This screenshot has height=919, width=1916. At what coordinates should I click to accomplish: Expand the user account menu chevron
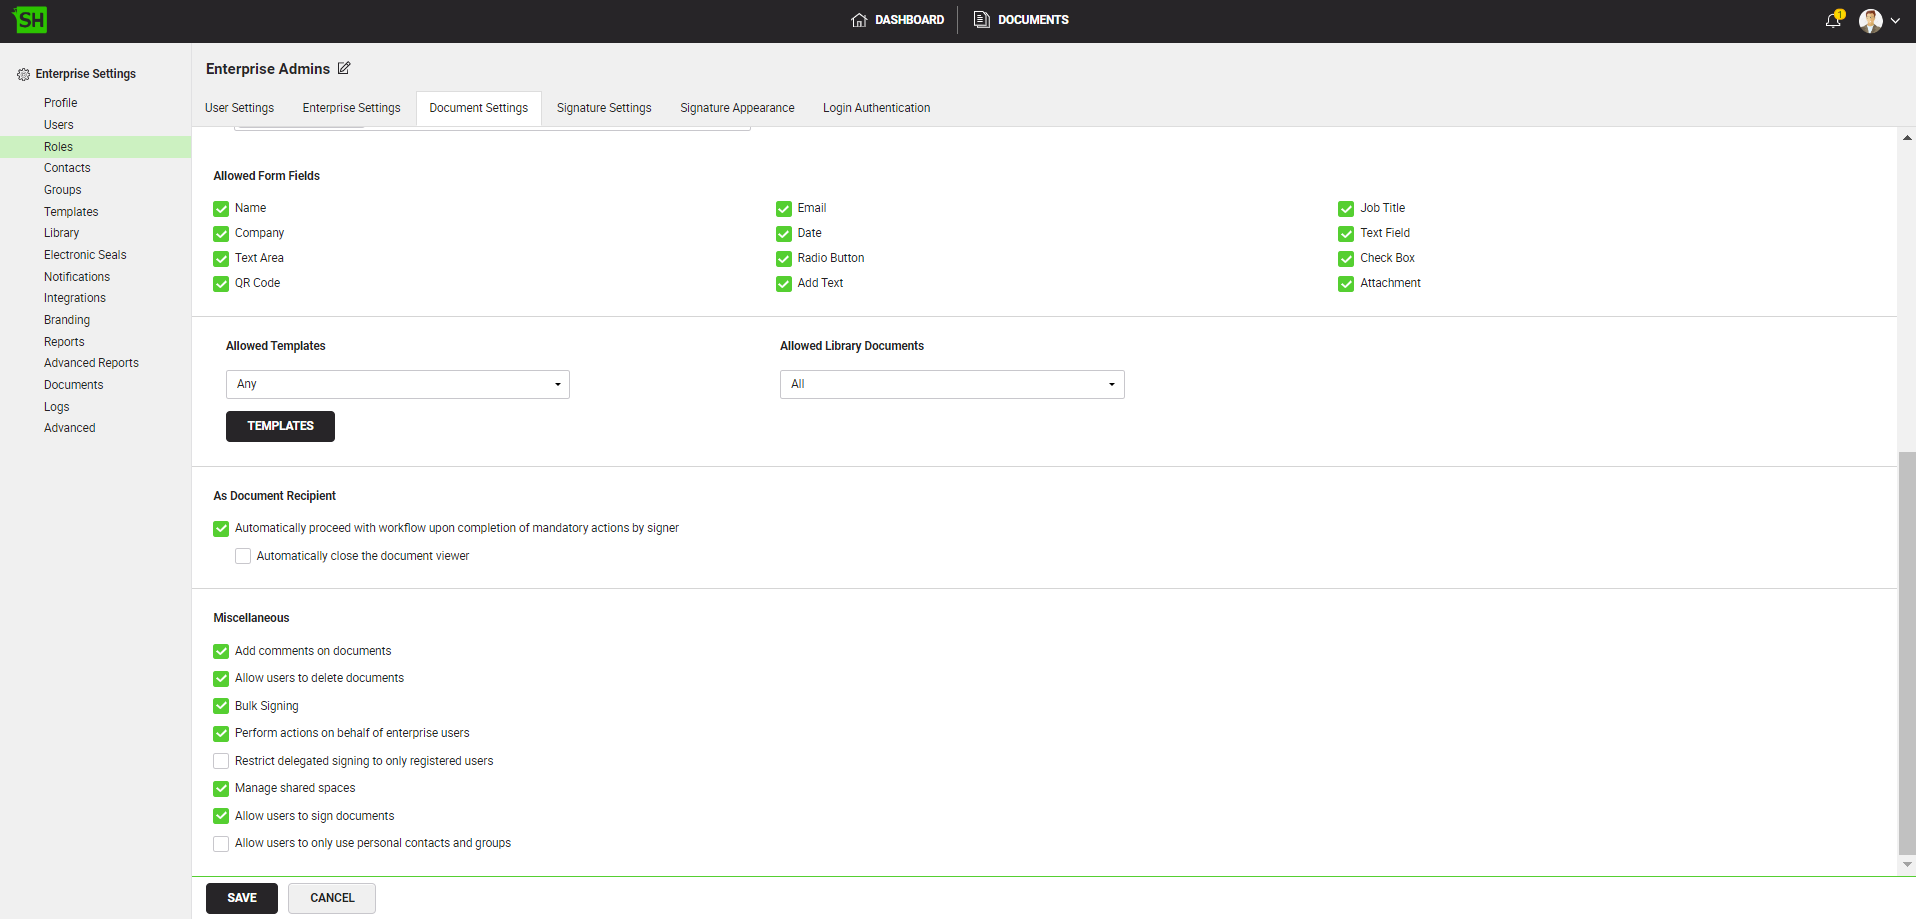1895,20
